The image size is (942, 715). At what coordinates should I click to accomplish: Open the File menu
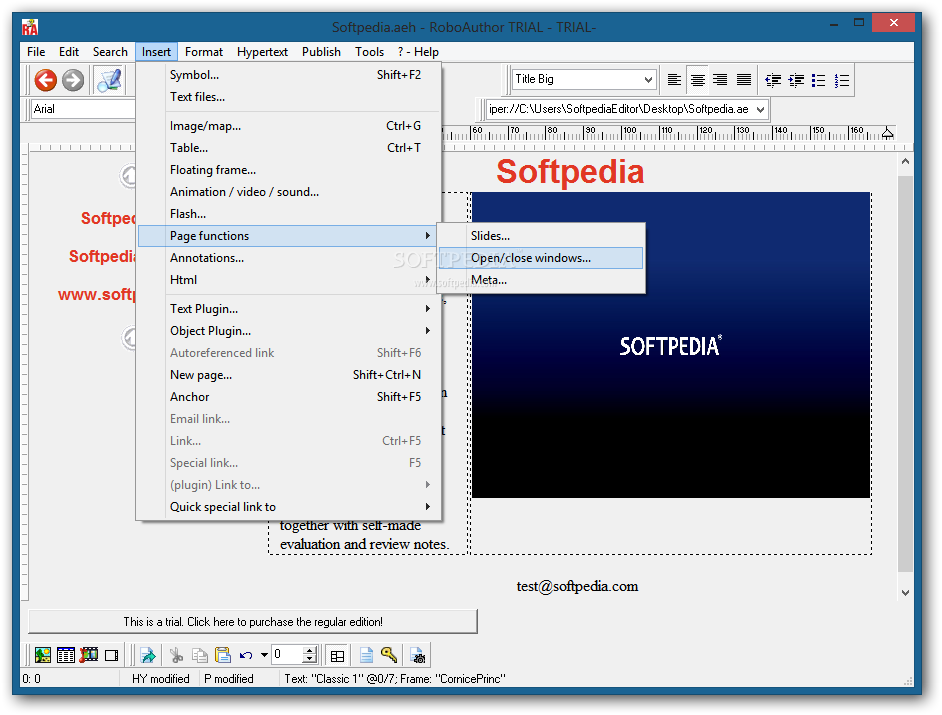pos(36,52)
